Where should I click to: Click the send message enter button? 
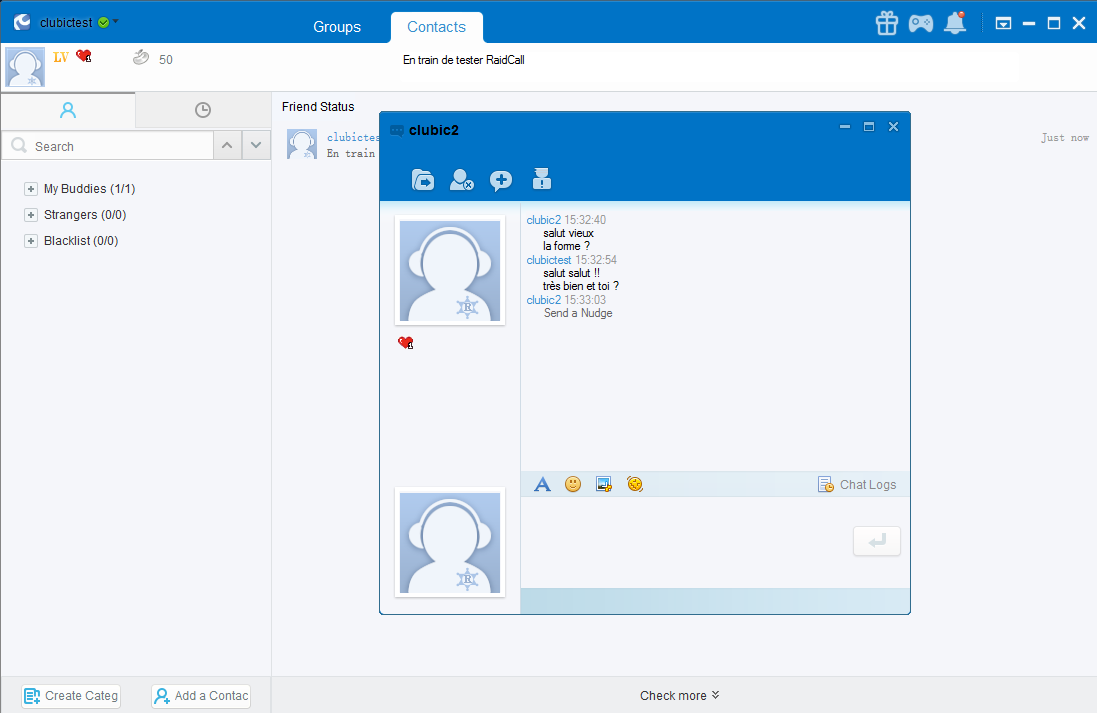click(877, 541)
